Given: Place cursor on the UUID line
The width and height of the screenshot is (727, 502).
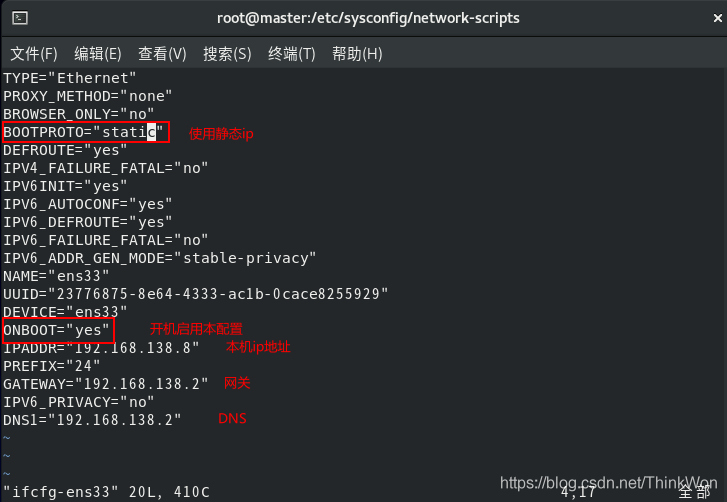Looking at the screenshot, I should tap(194, 294).
